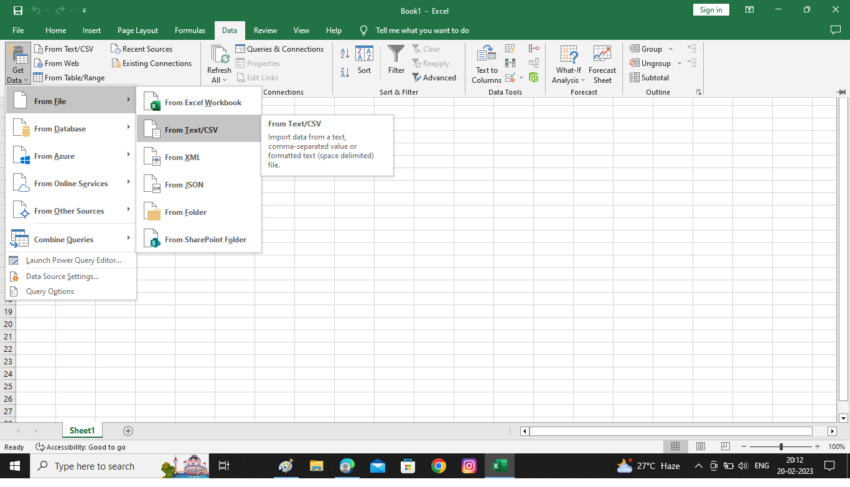Choose From Folder
The height and width of the screenshot is (487, 850).
199,212
